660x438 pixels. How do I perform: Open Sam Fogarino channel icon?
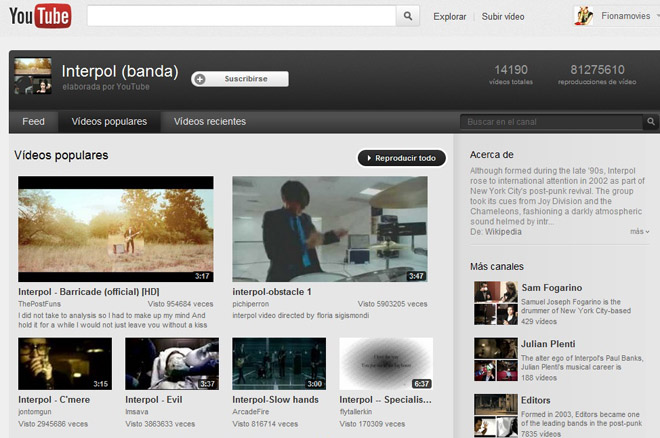pos(493,300)
